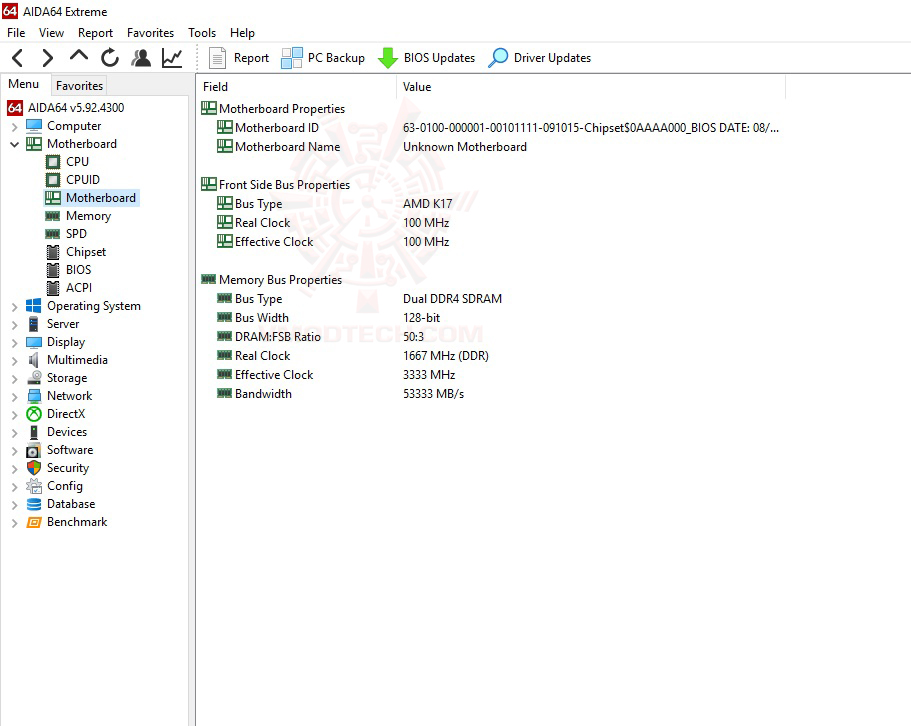Open the Tools menu

202,33
